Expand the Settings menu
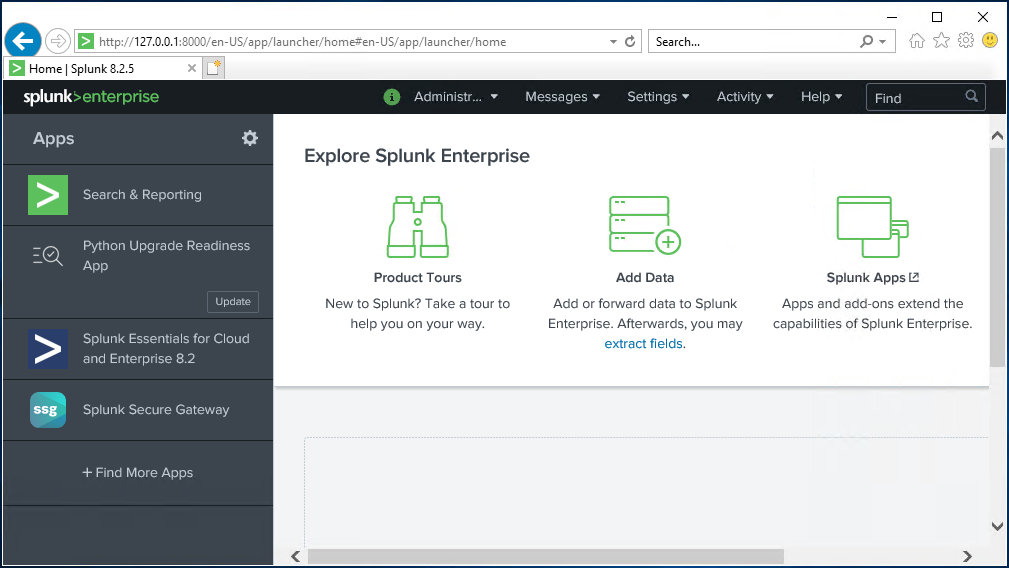The height and width of the screenshot is (568, 1009). tap(658, 96)
